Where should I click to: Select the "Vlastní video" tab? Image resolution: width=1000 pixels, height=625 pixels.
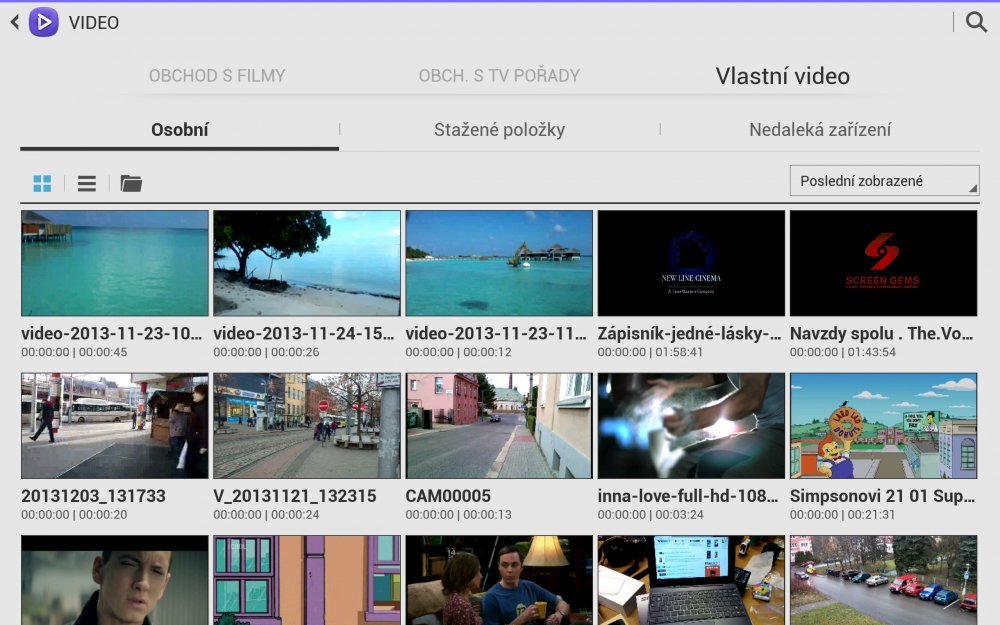pos(782,75)
